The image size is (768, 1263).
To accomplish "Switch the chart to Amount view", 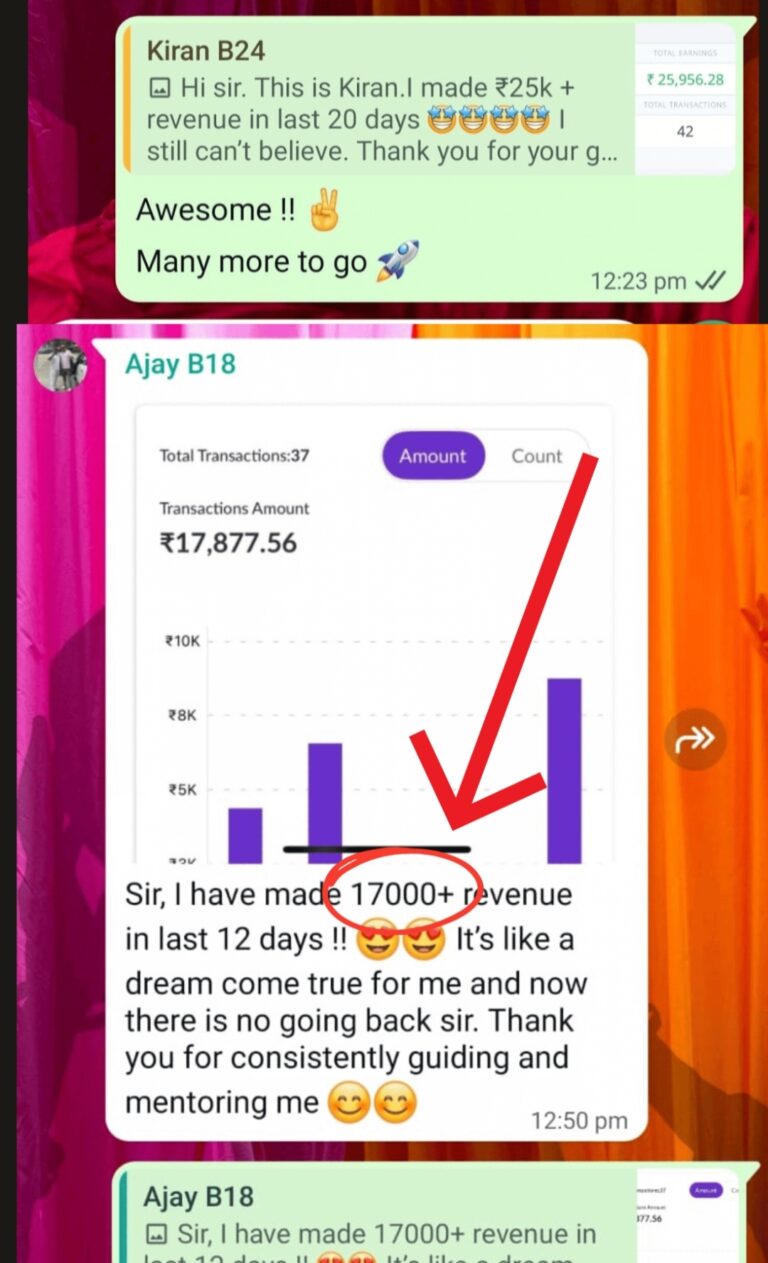I will (x=433, y=456).
